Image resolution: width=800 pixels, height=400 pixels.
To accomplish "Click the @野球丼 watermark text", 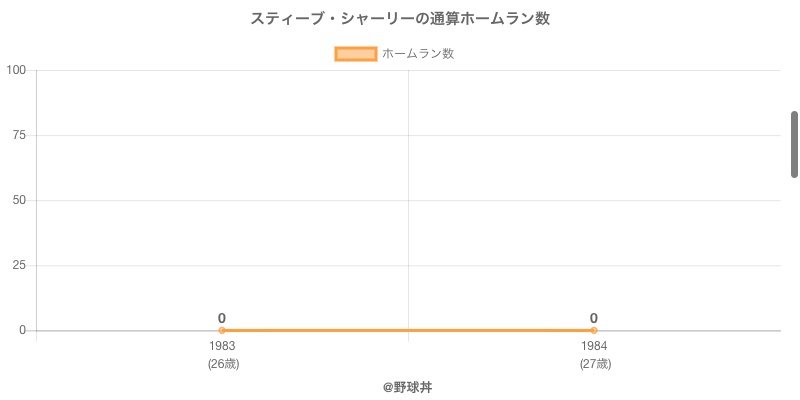I will pyautogui.click(x=407, y=387).
